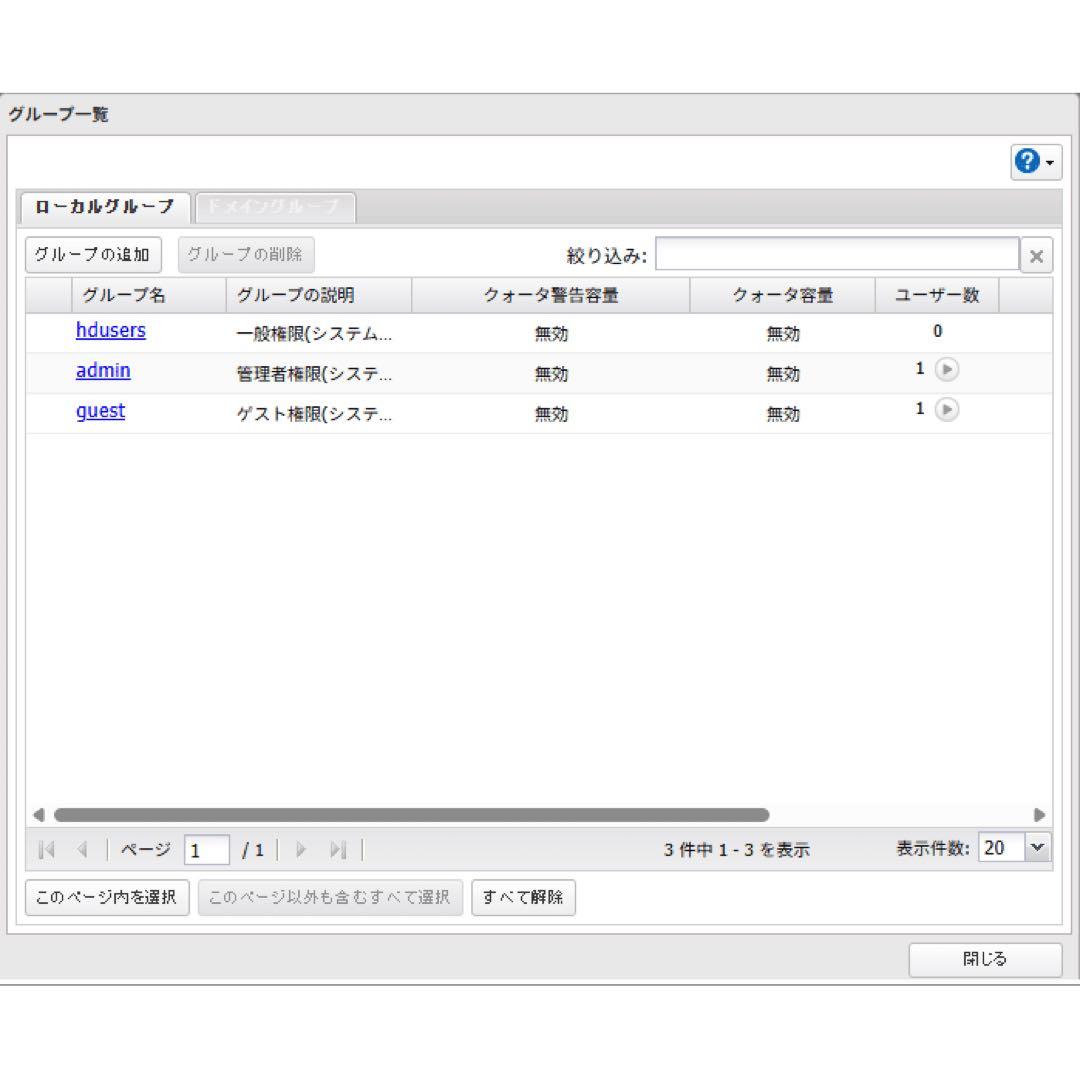The width and height of the screenshot is (1080, 1080).
Task: Click すべて解除 to deselect everything
Action: [x=524, y=897]
